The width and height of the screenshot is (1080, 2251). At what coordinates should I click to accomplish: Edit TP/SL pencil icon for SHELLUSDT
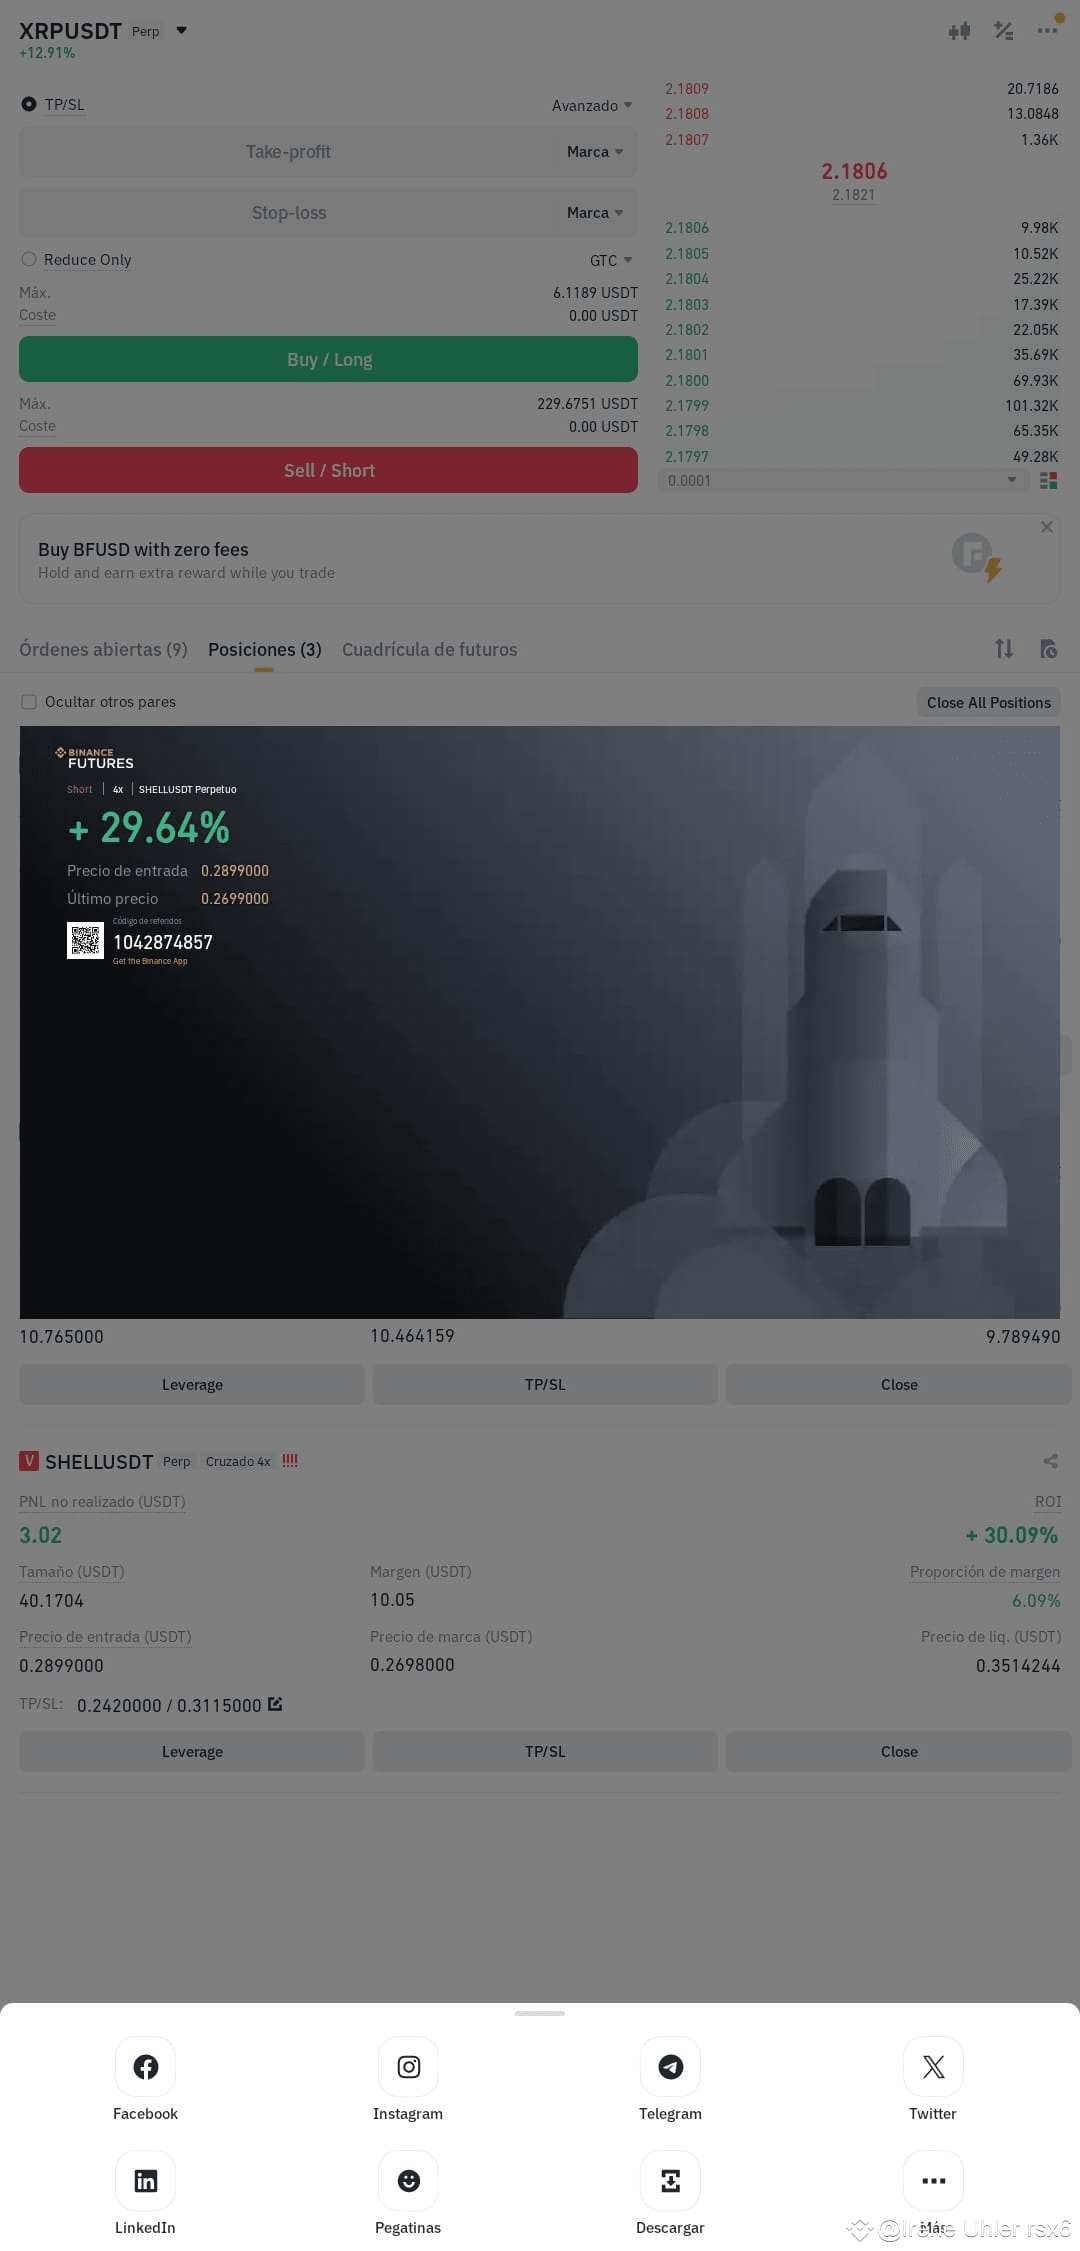coord(275,1704)
